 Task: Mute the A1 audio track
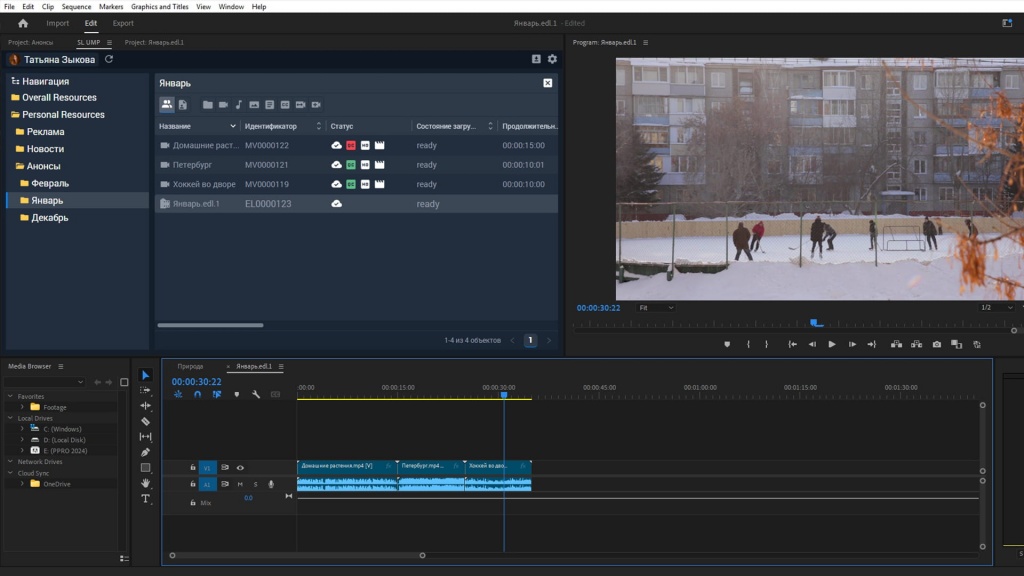pyautogui.click(x=240, y=484)
